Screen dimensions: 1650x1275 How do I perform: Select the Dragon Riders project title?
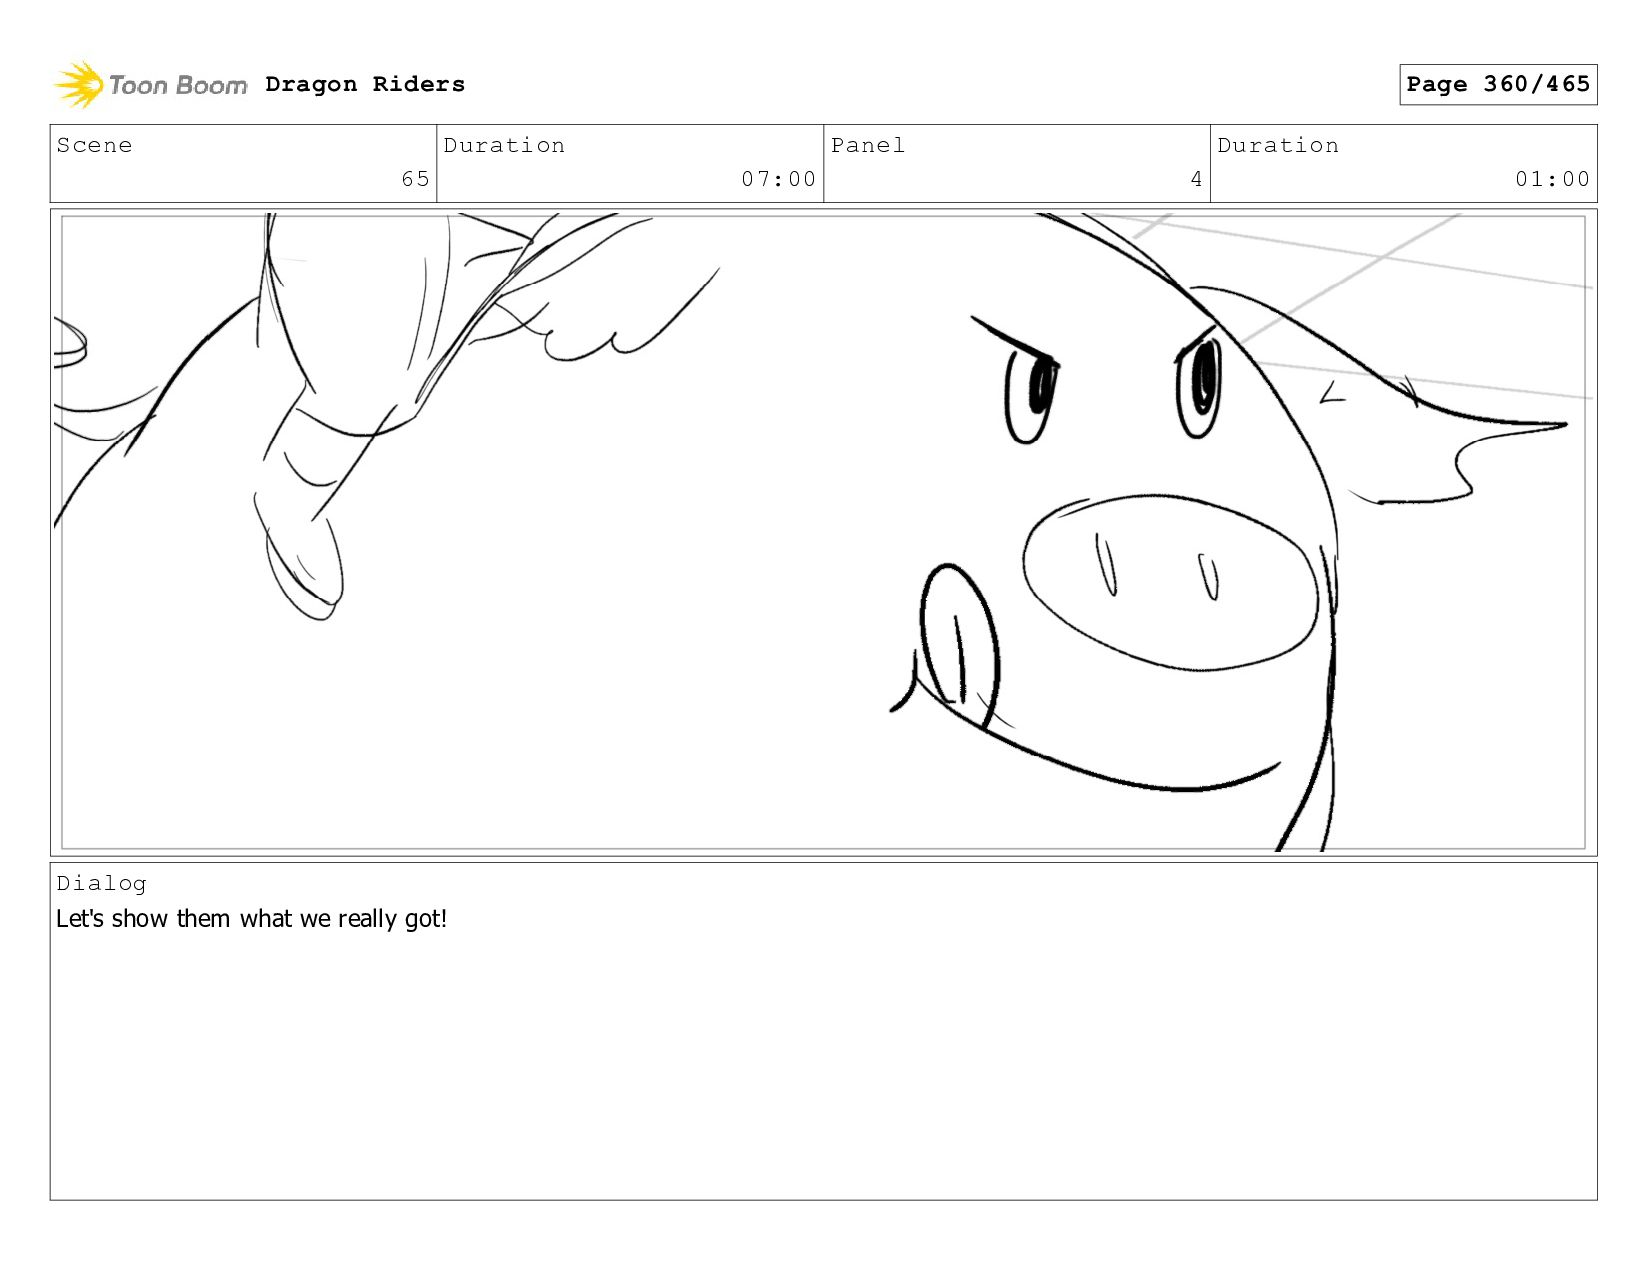coord(365,84)
